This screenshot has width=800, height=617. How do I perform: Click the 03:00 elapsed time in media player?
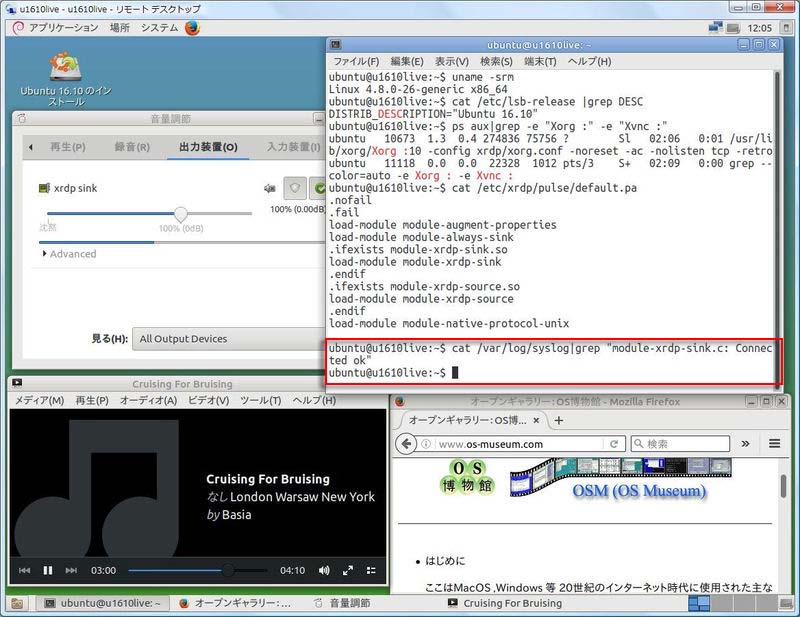tap(104, 570)
